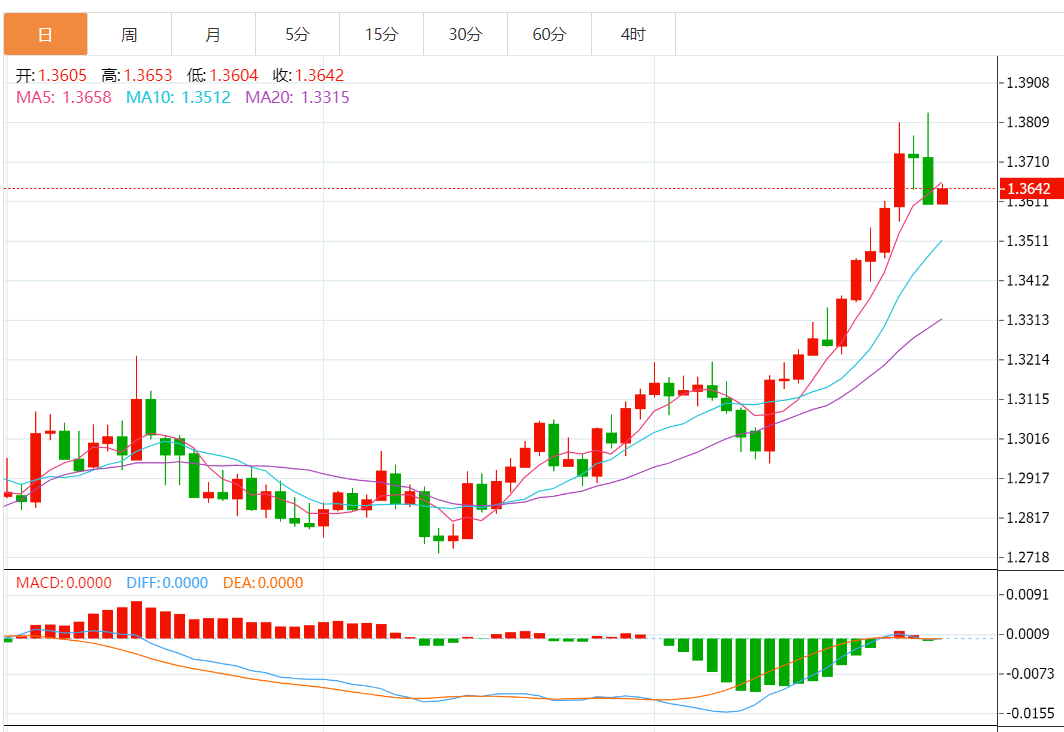Click the 1.2817 price axis label
Viewport: 1064px width, 732px height.
[x=1027, y=518]
